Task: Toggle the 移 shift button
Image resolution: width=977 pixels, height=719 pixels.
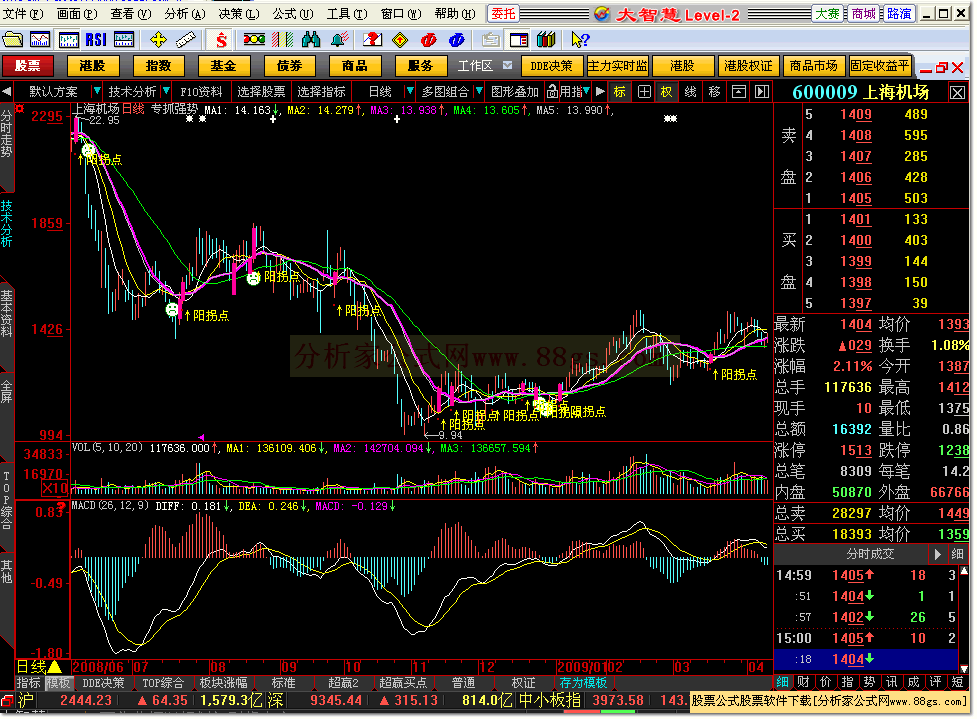Action: [x=714, y=92]
